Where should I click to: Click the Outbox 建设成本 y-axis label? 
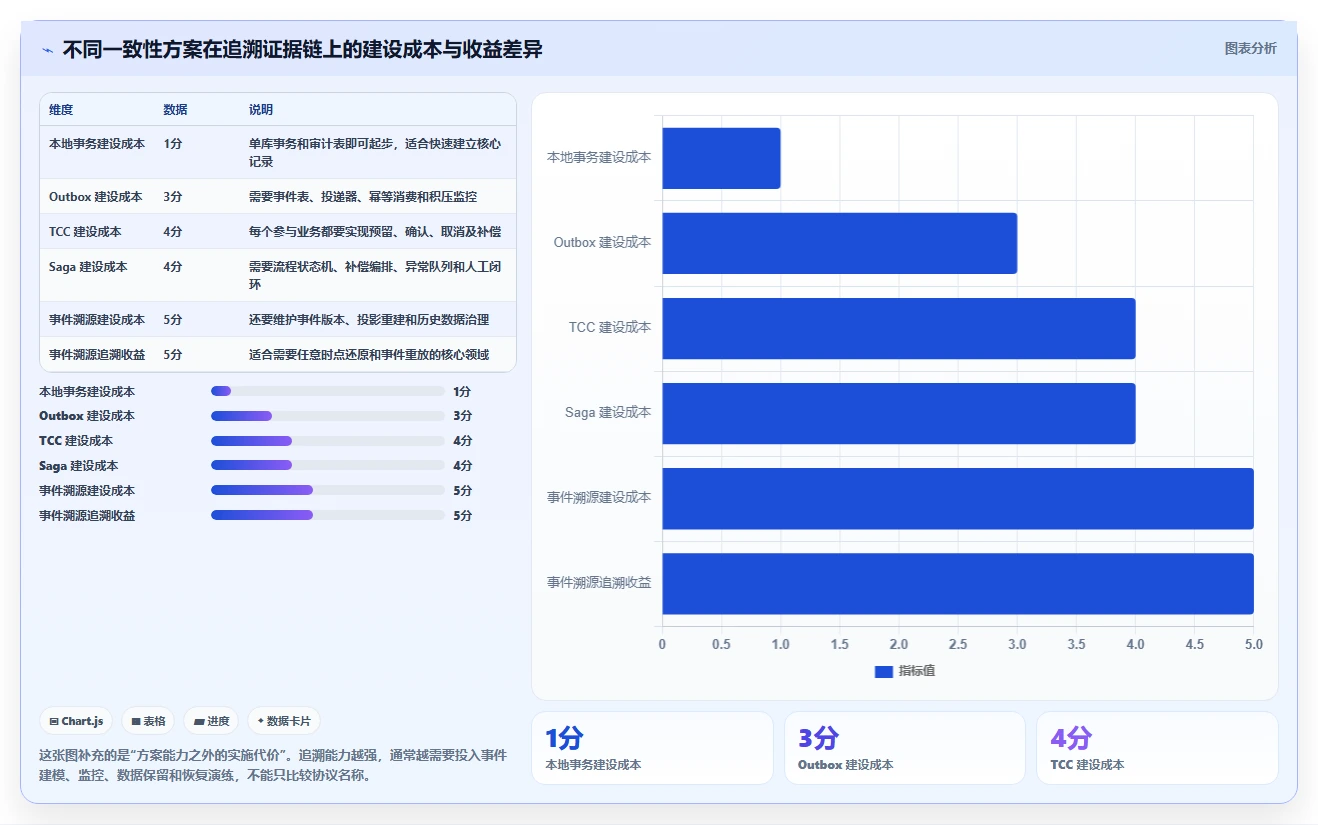click(x=602, y=243)
